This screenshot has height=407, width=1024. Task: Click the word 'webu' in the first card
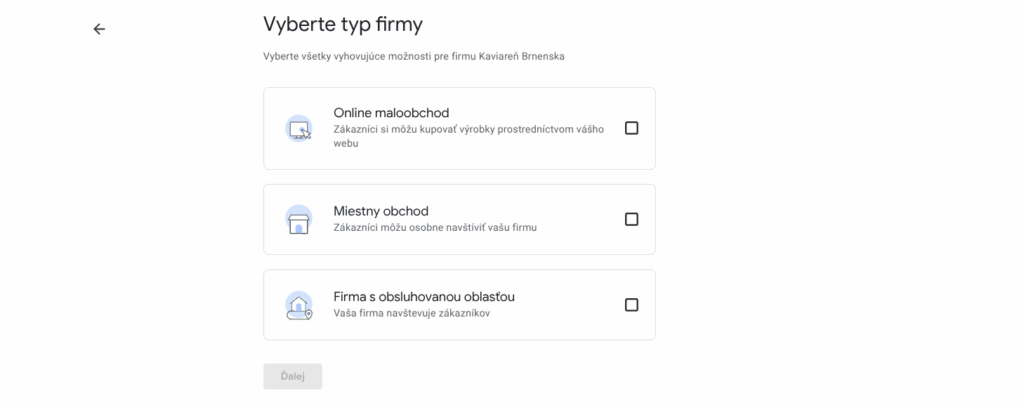(x=346, y=142)
